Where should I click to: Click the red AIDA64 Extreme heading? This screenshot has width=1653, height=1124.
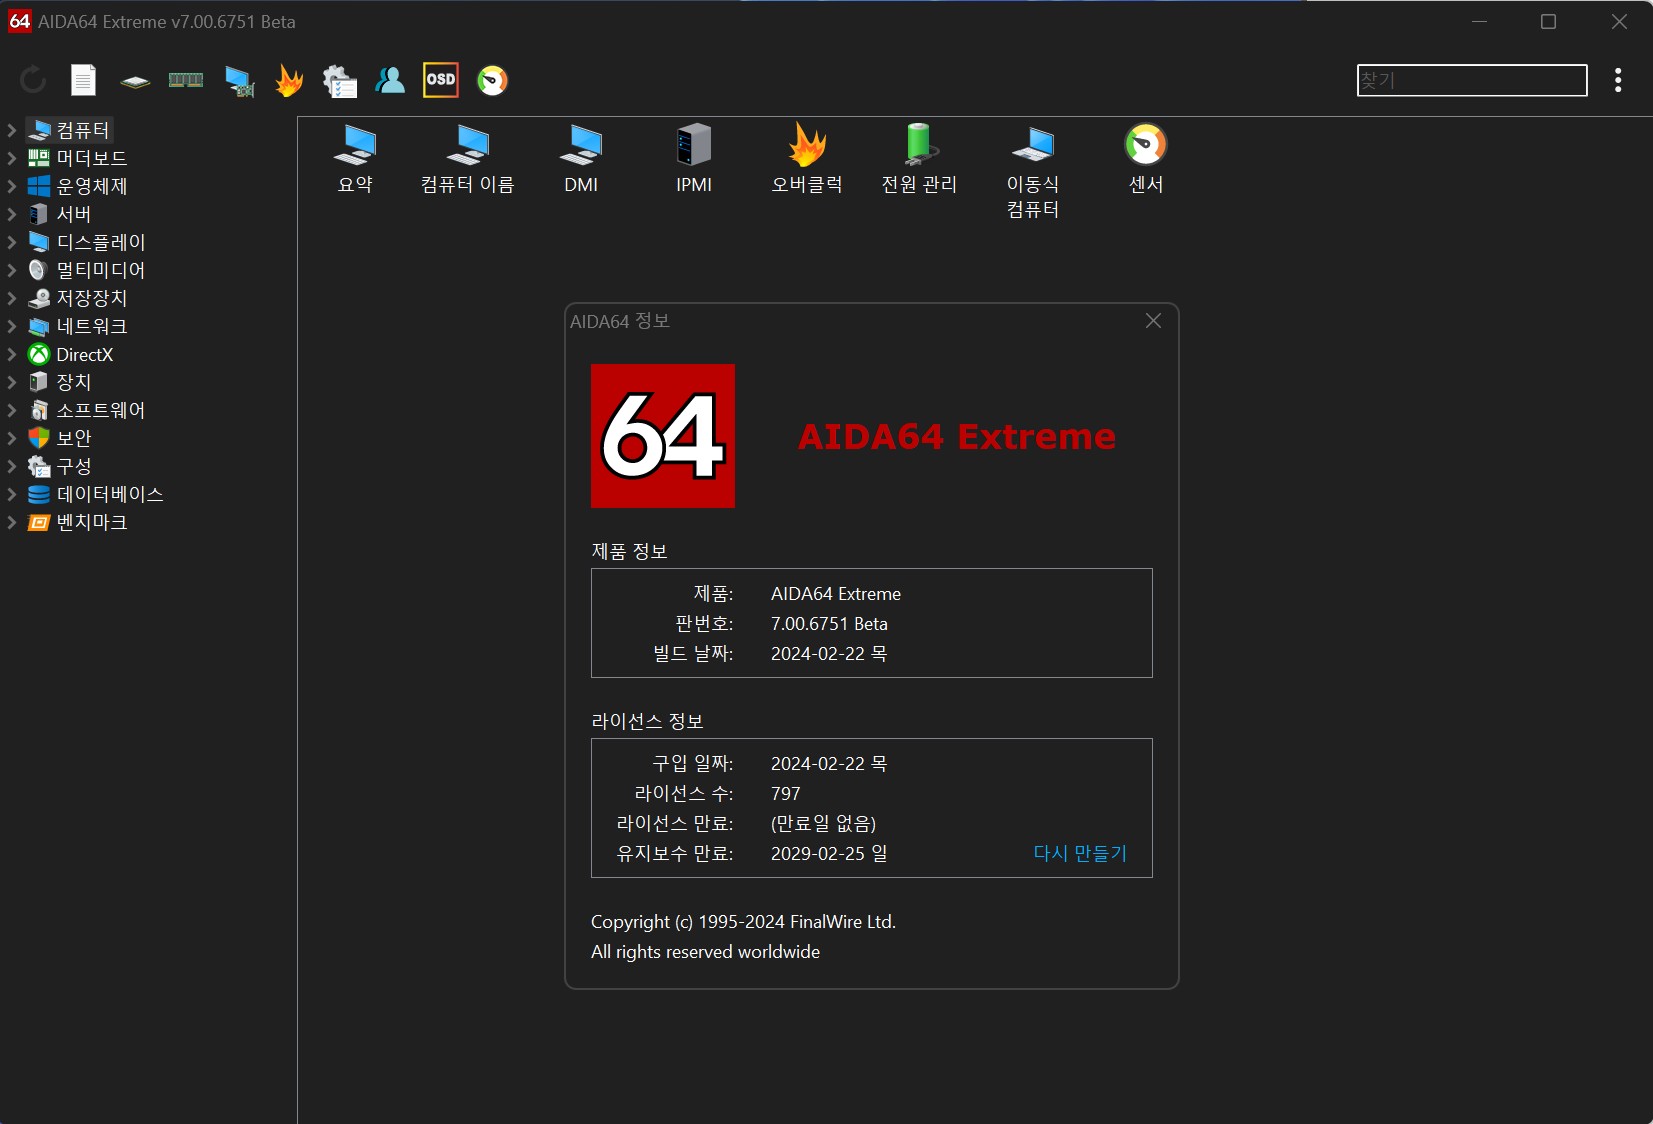pyautogui.click(x=957, y=436)
